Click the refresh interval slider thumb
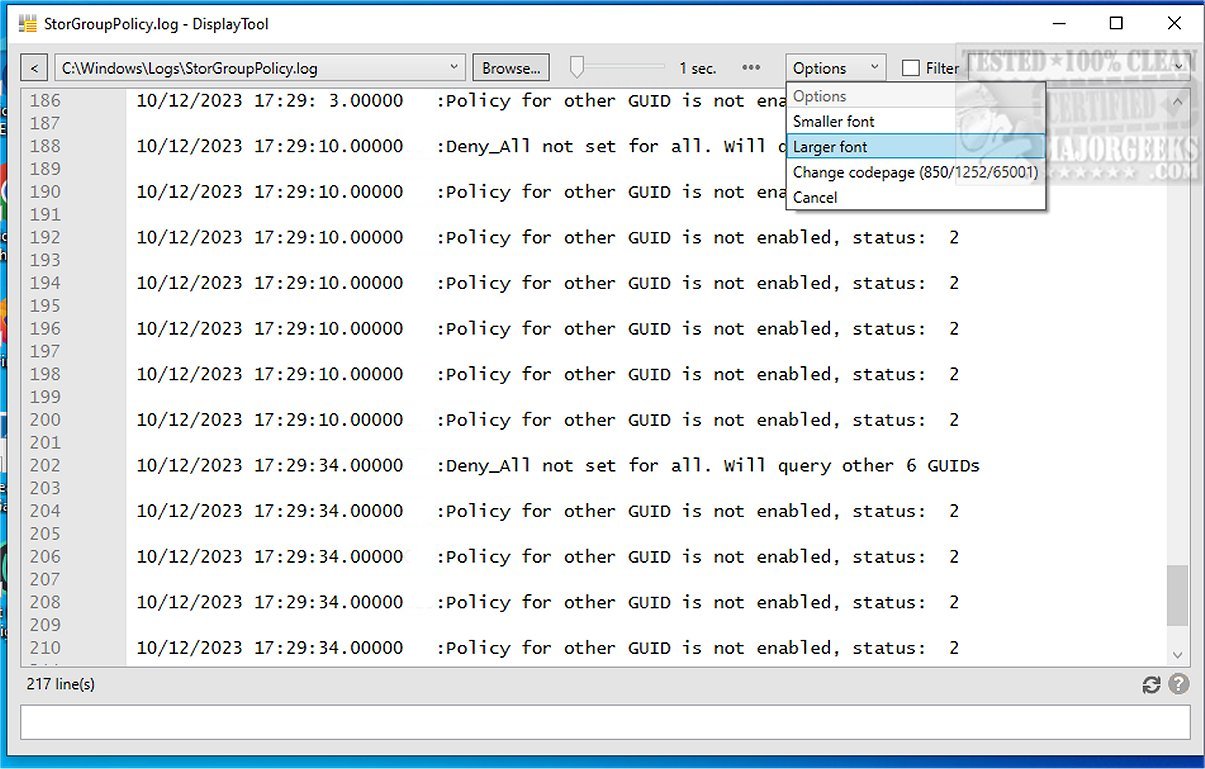The image size is (1205, 769). (x=577, y=67)
